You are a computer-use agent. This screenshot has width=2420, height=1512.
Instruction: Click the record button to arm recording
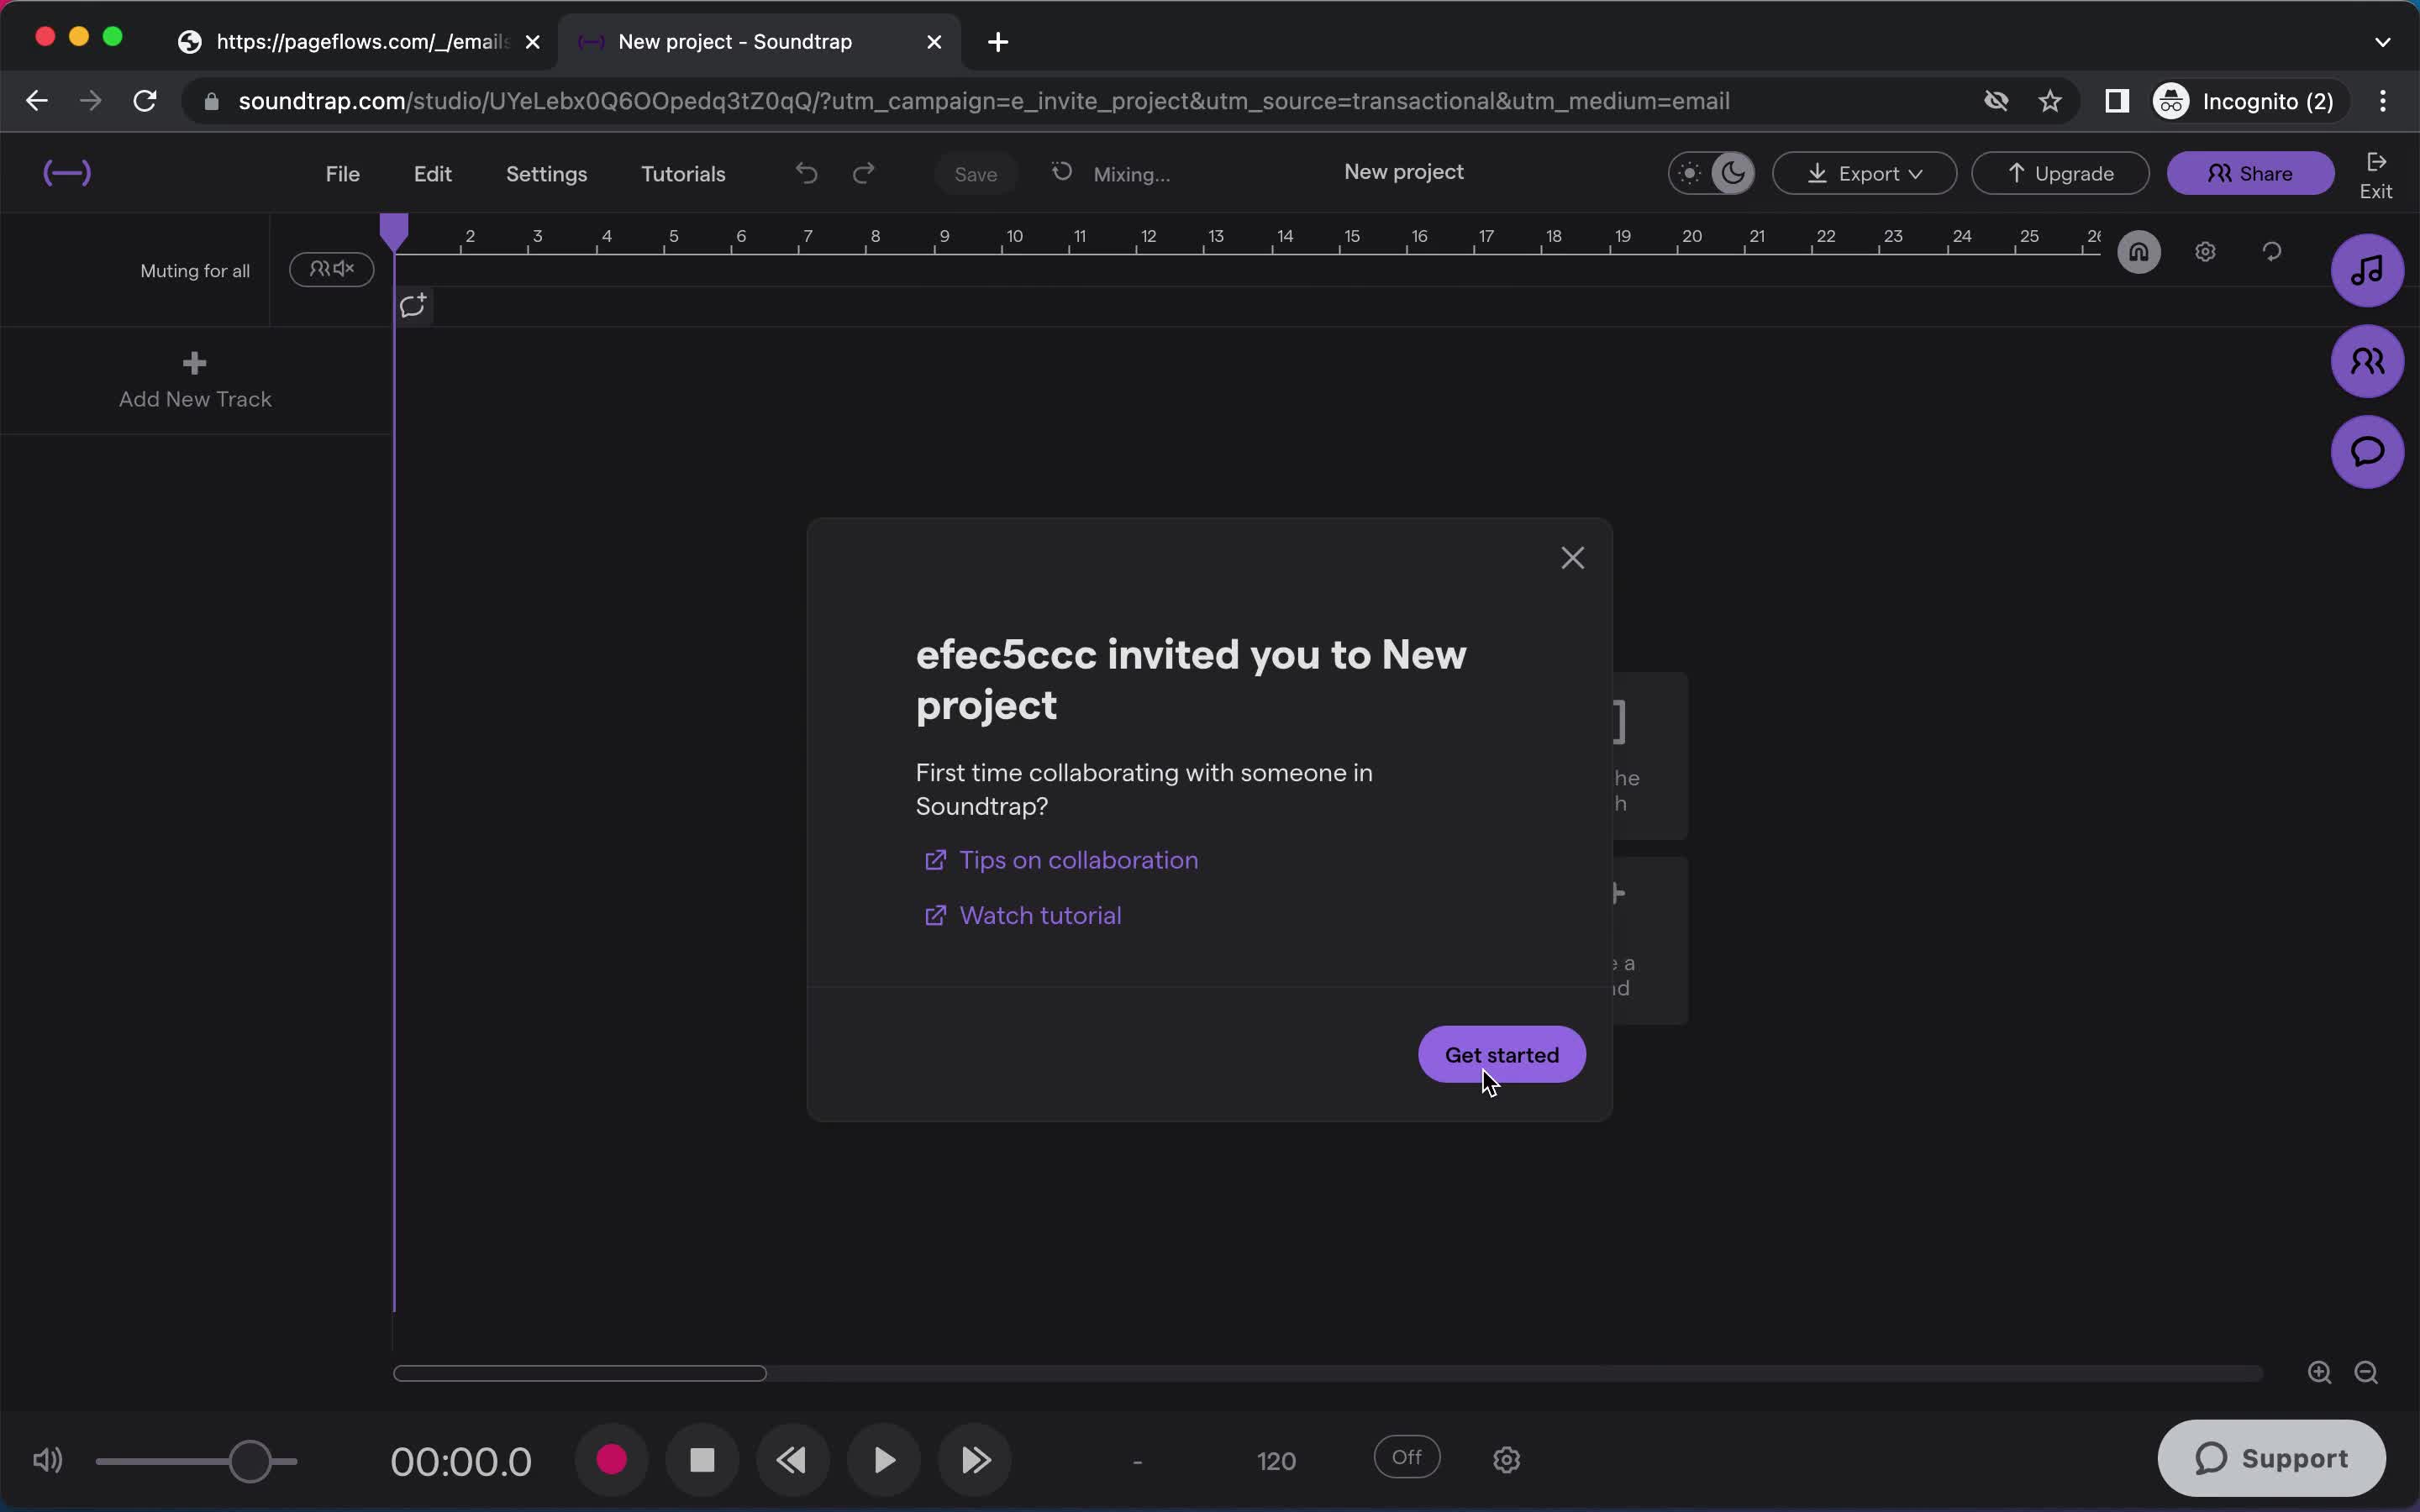pos(612,1460)
